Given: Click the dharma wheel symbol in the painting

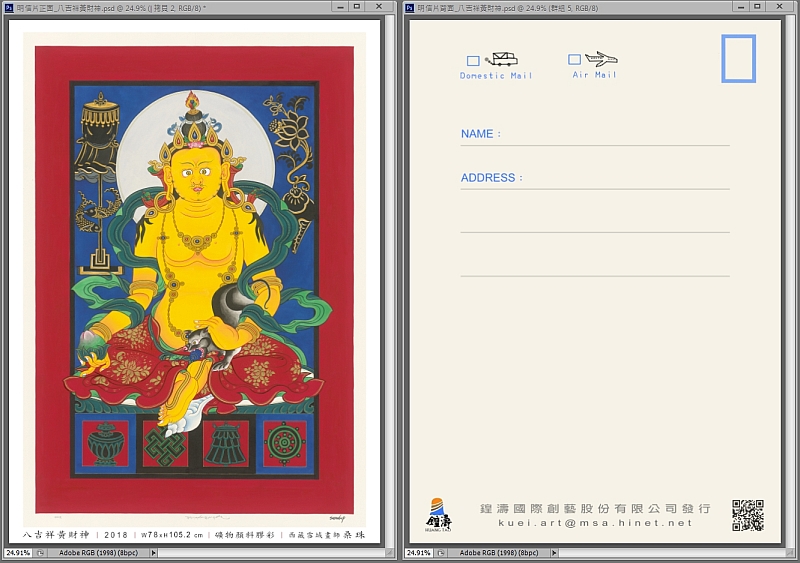Looking at the screenshot, I should pyautogui.click(x=284, y=443).
